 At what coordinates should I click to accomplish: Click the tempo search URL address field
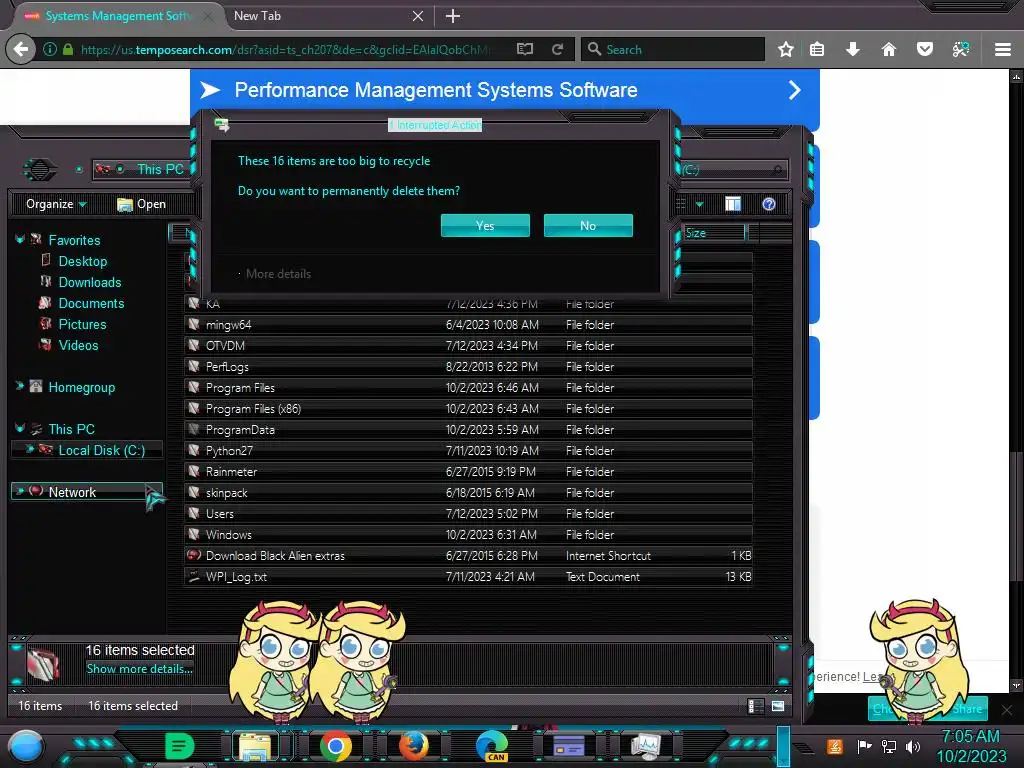287,50
